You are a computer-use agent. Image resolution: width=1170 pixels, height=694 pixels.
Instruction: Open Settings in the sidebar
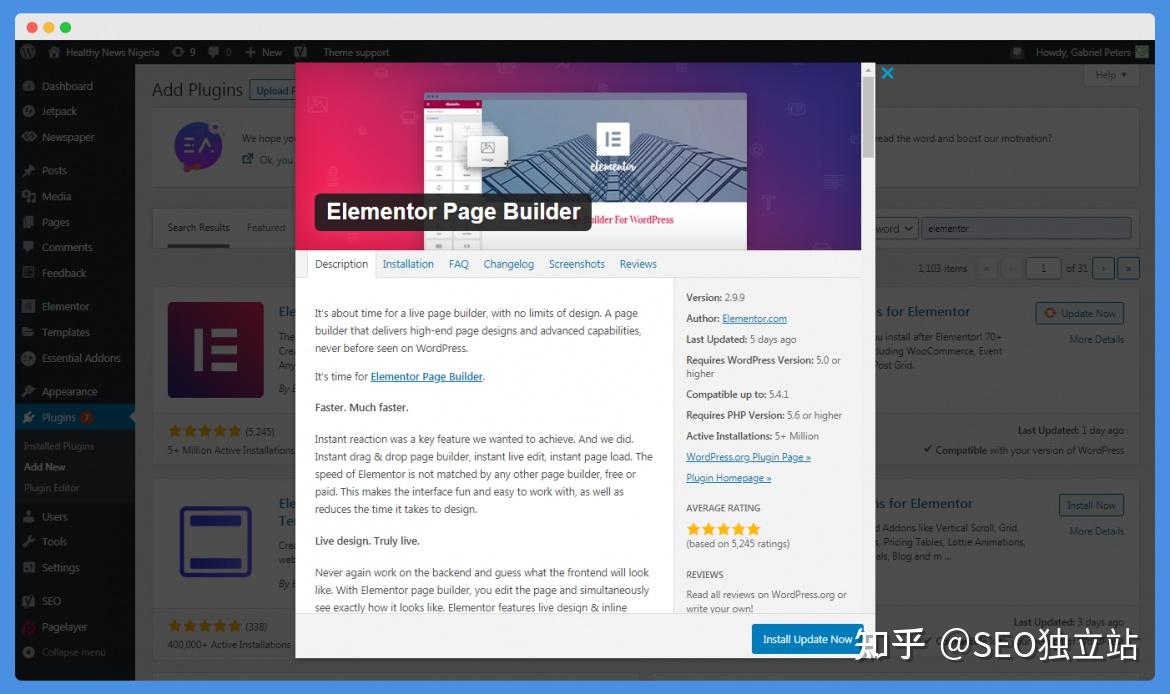pyautogui.click(x=58, y=568)
